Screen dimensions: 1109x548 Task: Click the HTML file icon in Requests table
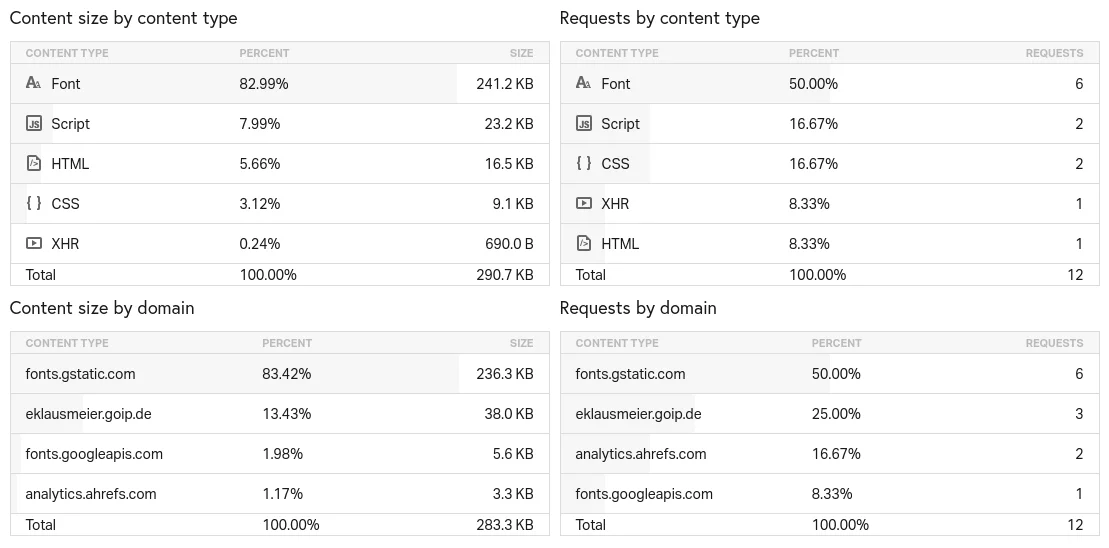tap(584, 243)
